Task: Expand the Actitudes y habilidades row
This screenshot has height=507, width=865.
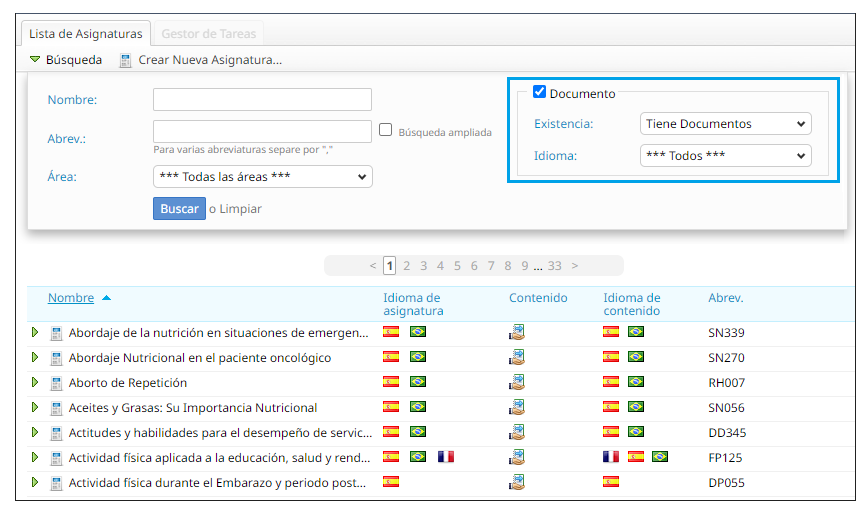Action: (x=35, y=432)
